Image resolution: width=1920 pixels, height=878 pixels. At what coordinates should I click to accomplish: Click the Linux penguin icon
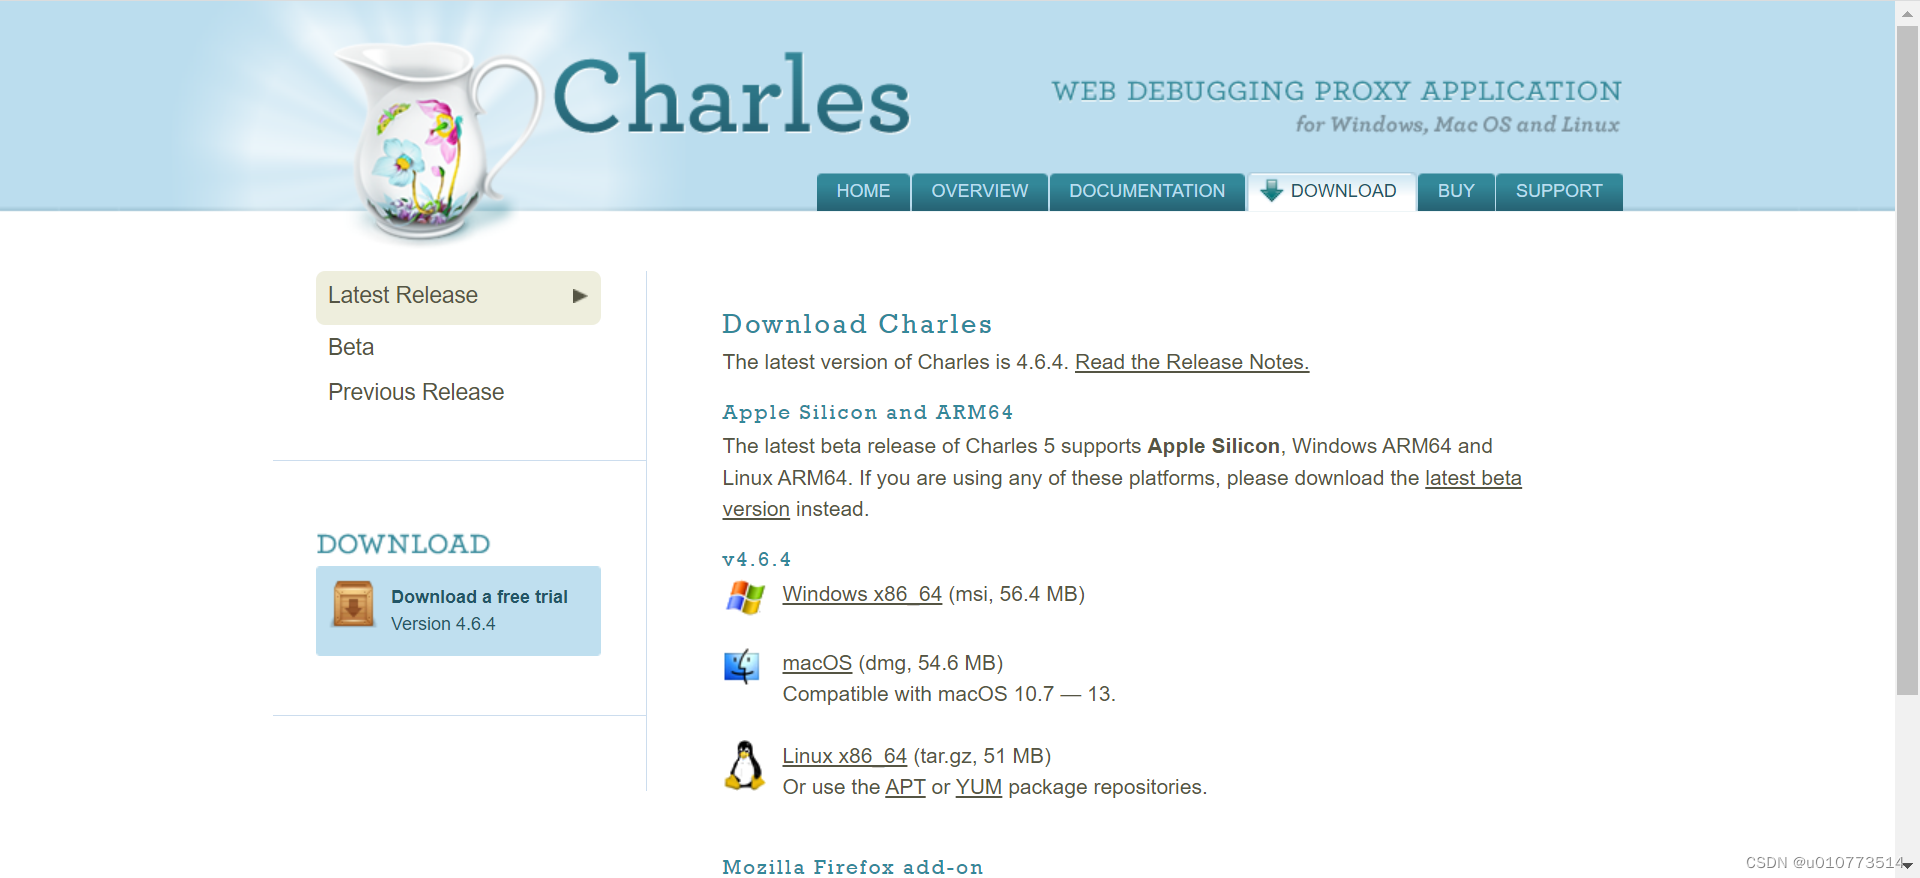[x=744, y=766]
